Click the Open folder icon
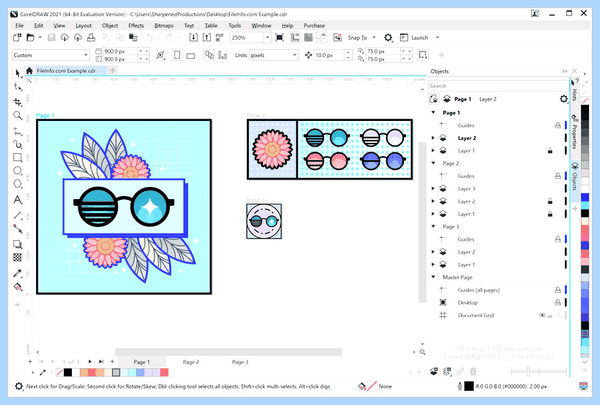The image size is (600, 405). click(x=30, y=38)
